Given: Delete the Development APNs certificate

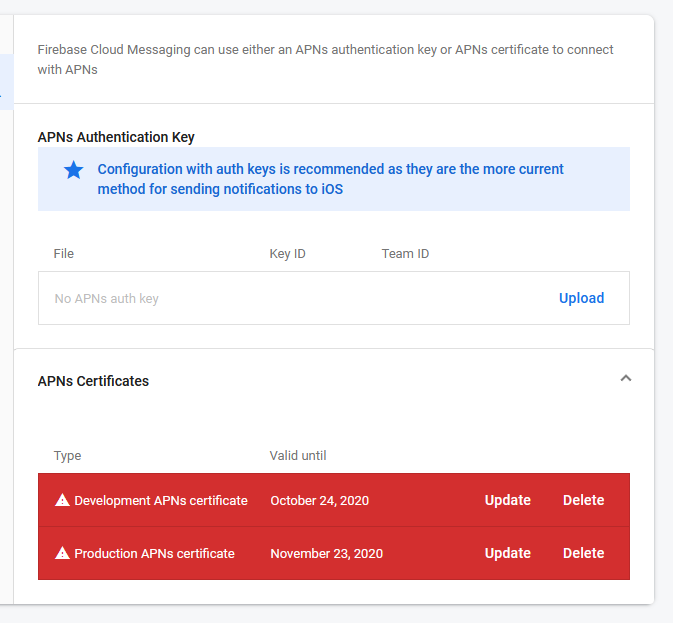Looking at the screenshot, I should click(583, 500).
